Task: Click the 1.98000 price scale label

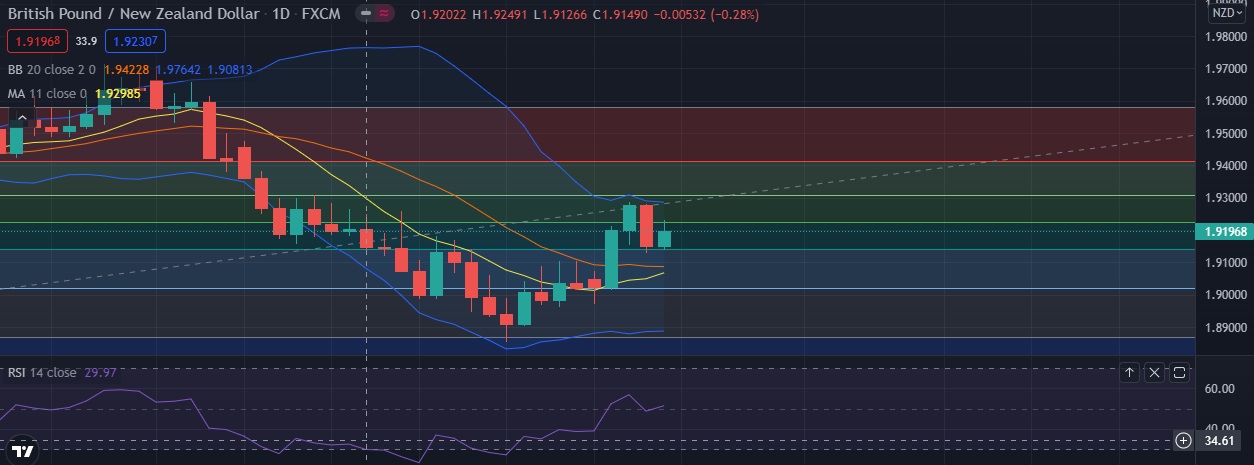Action: pos(1226,37)
